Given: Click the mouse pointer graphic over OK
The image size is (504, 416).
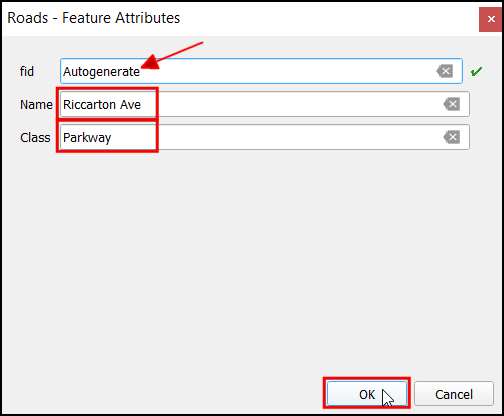Looking at the screenshot, I should pos(388,398).
